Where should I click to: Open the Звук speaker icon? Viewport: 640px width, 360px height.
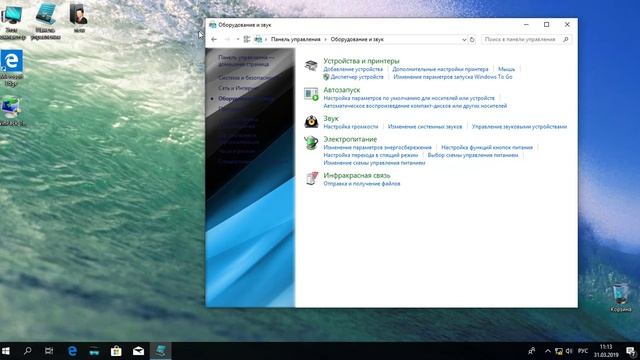(311, 122)
